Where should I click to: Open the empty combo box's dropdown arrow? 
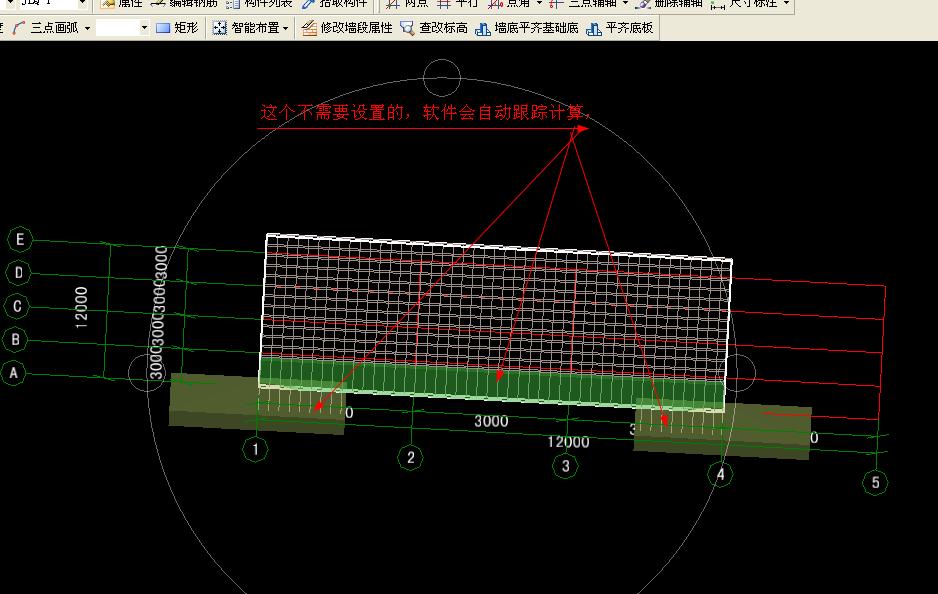pos(144,28)
